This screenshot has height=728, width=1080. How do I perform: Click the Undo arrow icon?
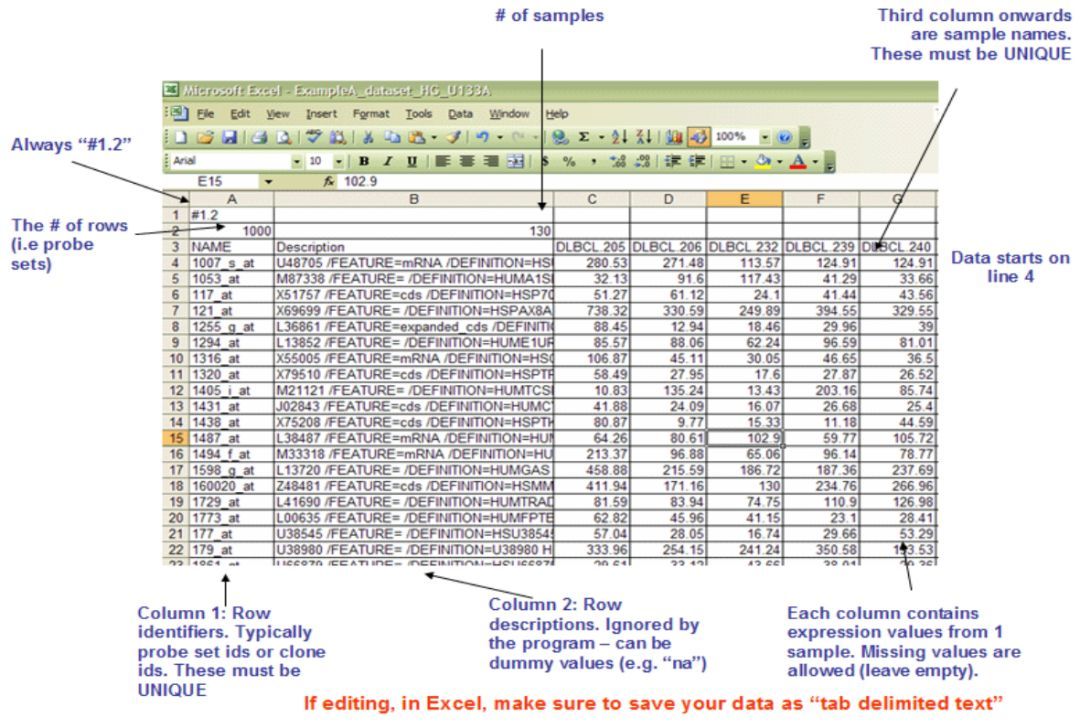pos(483,136)
